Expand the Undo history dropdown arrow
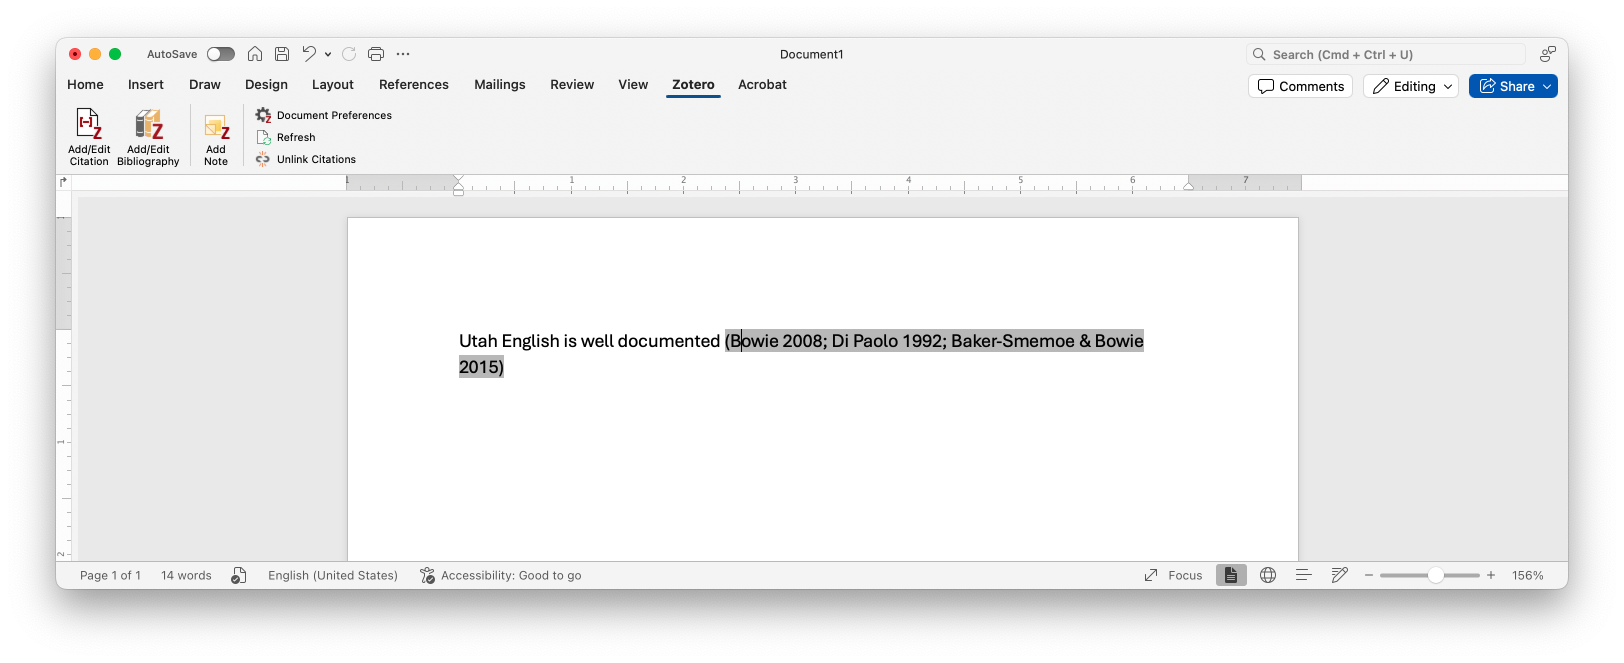Viewport: 1624px width, 663px height. point(328,55)
